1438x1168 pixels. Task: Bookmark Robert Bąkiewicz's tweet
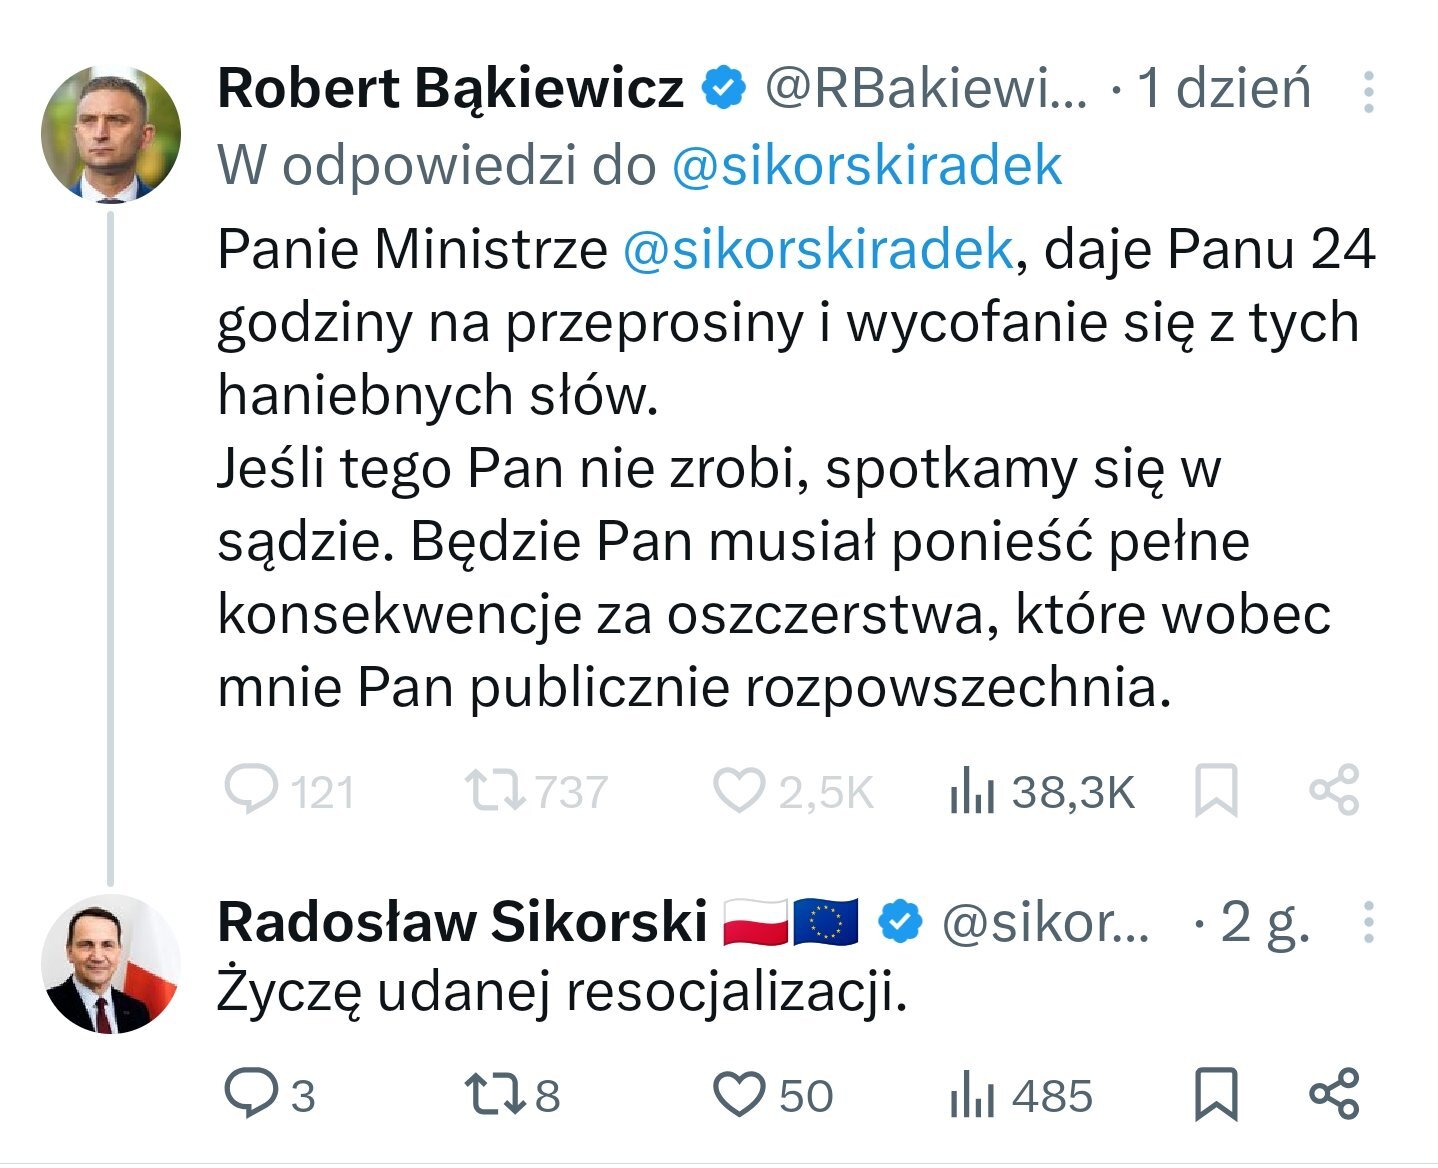click(1217, 790)
